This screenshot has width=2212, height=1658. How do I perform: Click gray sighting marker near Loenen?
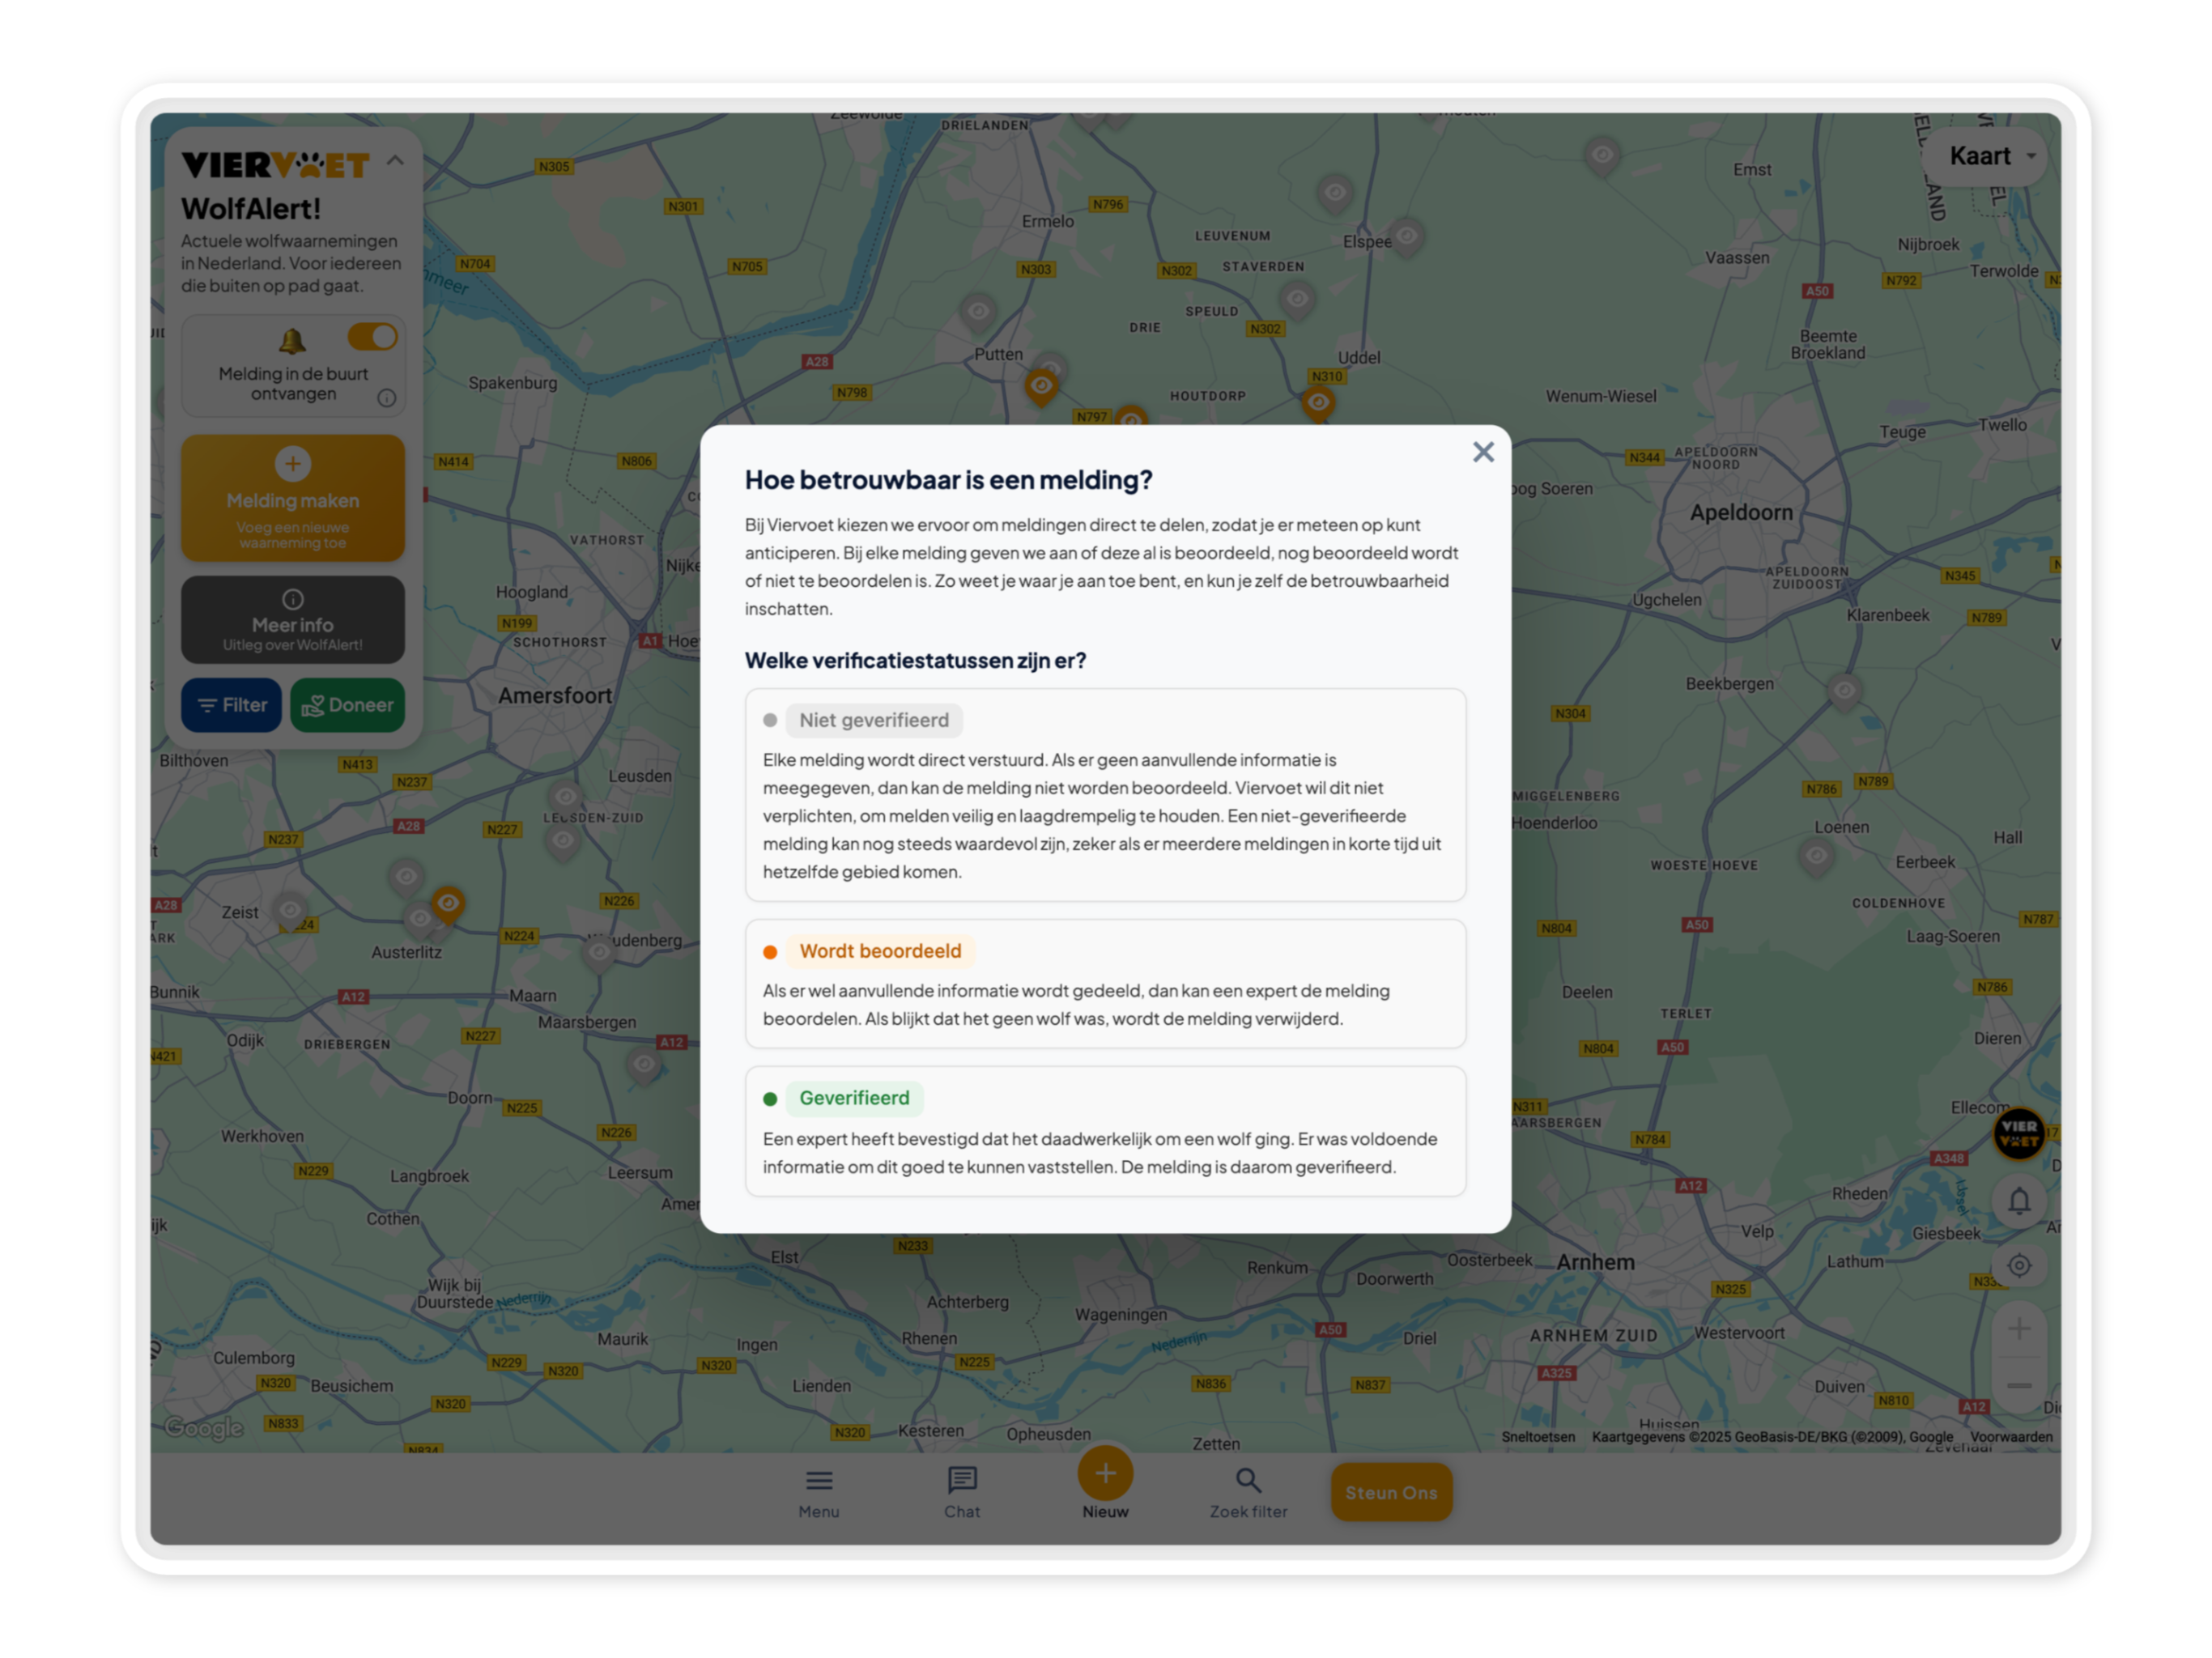coord(1816,856)
